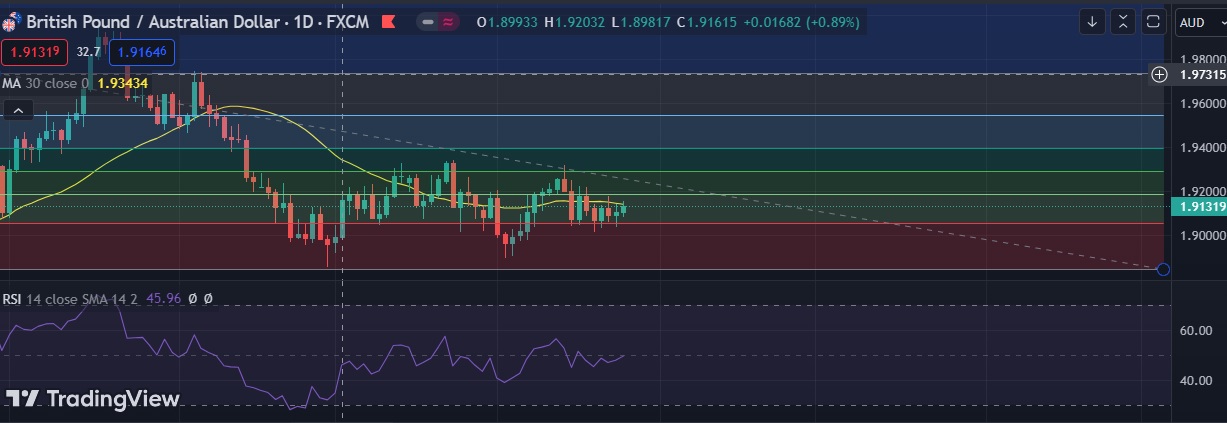The width and height of the screenshot is (1227, 423).
Task: Click the 1.98000 price scale label
Action: [1202, 59]
